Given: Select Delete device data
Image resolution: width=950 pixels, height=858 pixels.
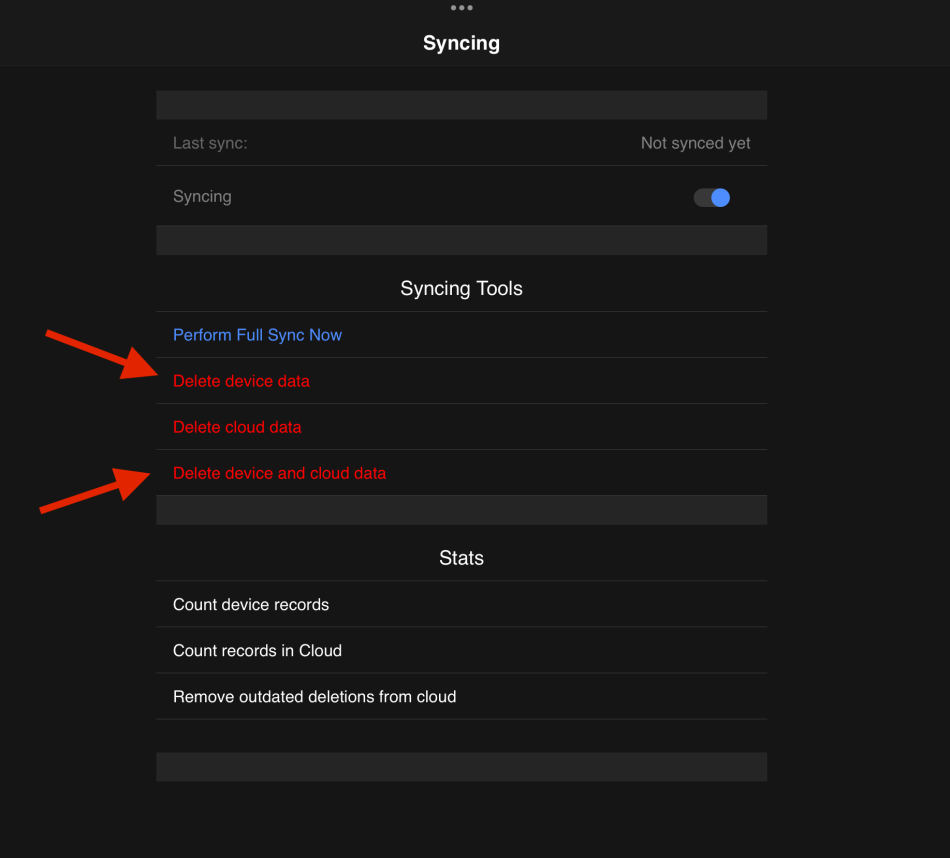Looking at the screenshot, I should pos(241,381).
